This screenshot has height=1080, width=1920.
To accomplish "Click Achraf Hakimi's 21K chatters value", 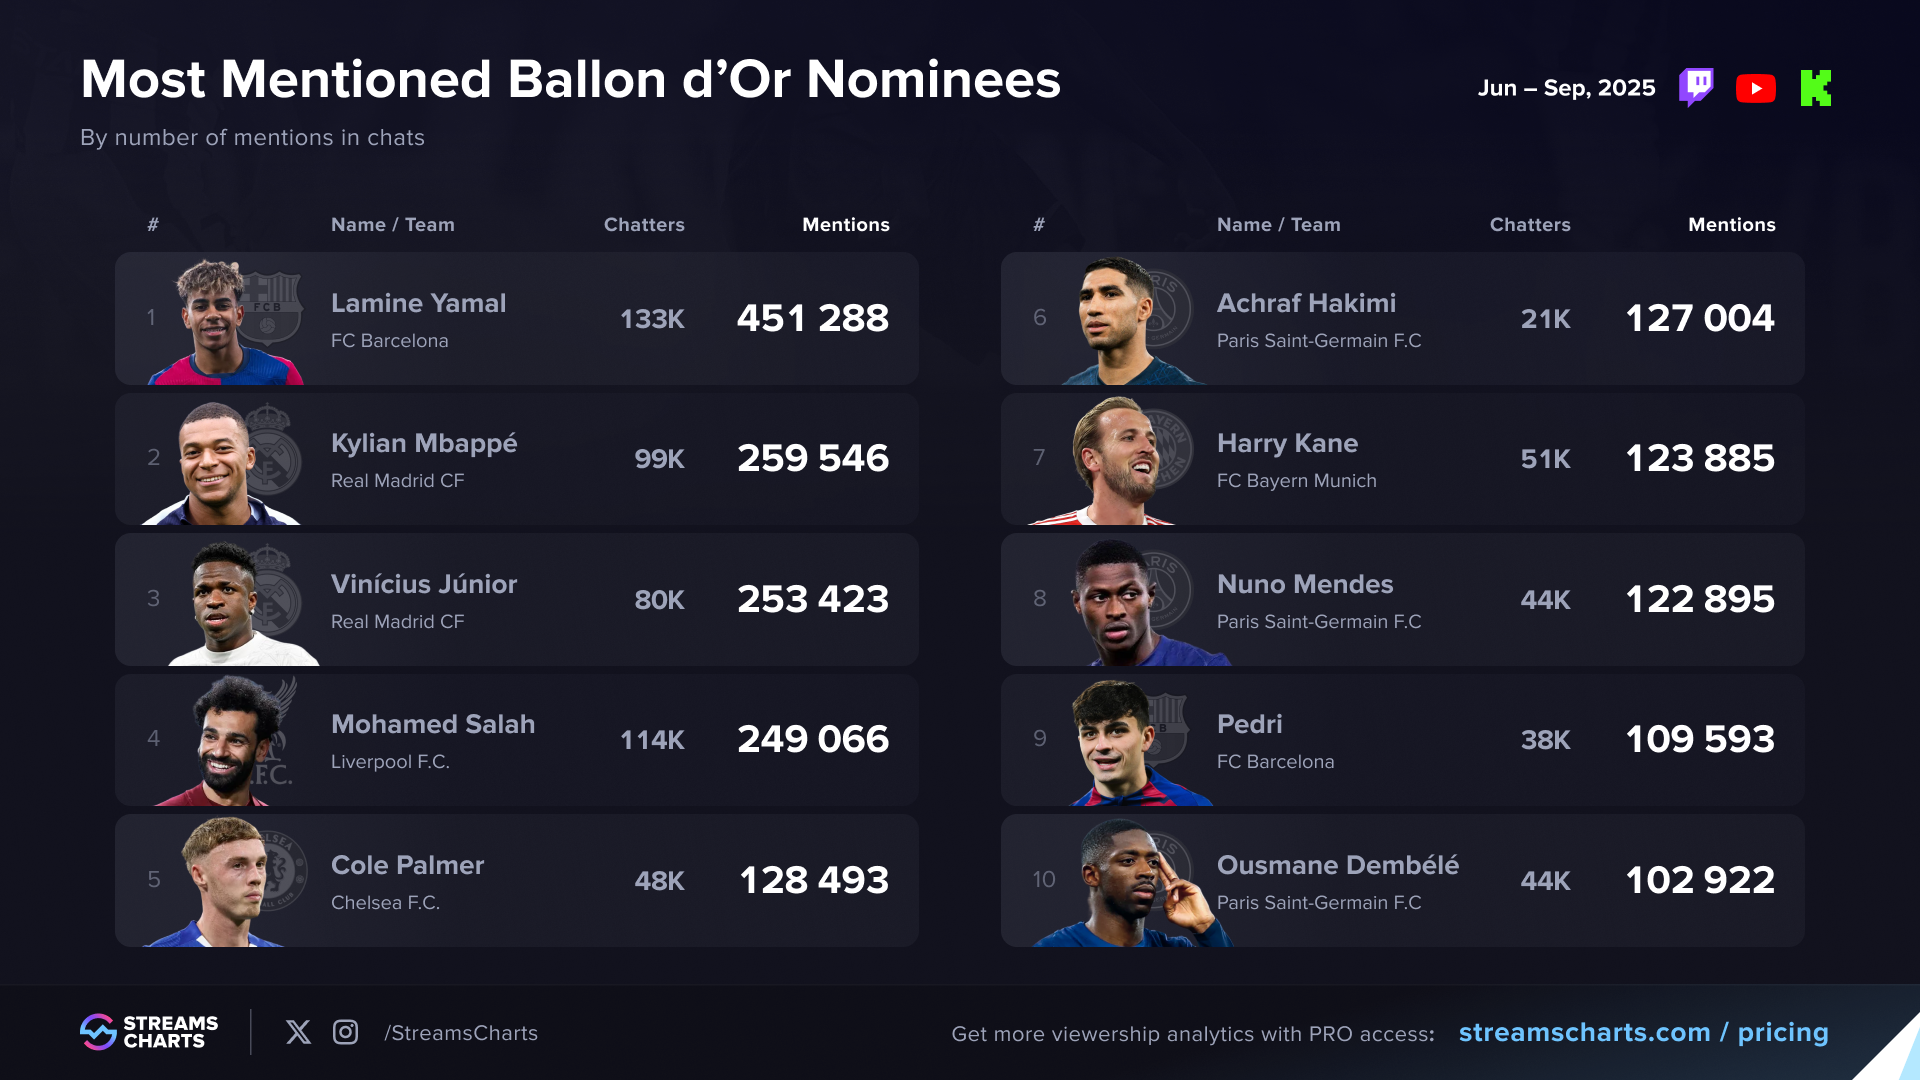I will pos(1545,319).
